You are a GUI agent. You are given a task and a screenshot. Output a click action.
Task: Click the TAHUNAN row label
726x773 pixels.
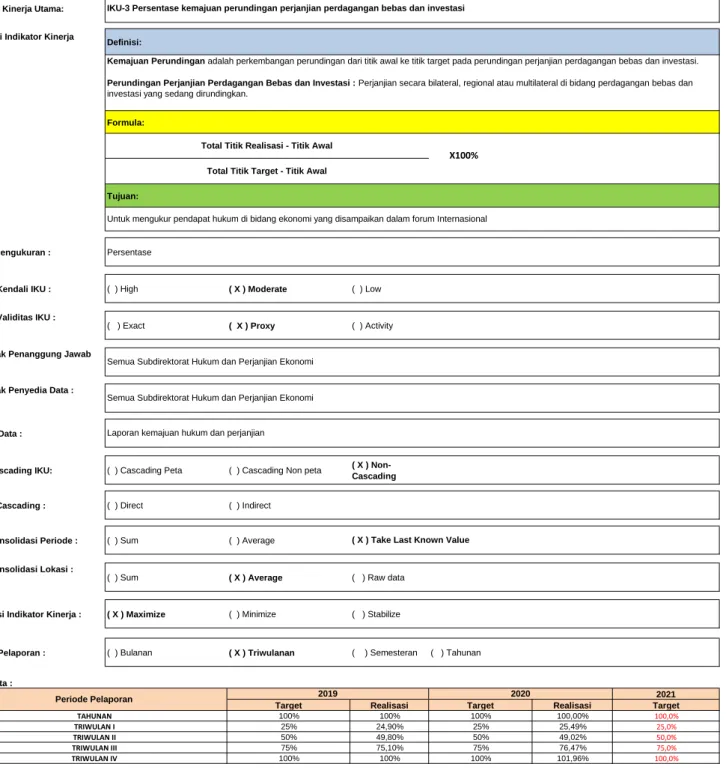click(x=94, y=716)
